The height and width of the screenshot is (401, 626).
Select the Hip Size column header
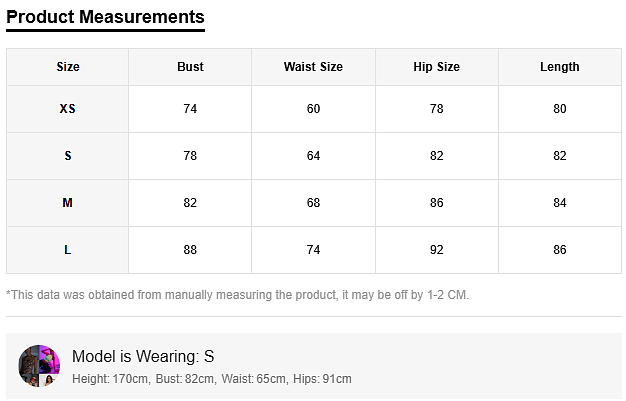click(436, 67)
